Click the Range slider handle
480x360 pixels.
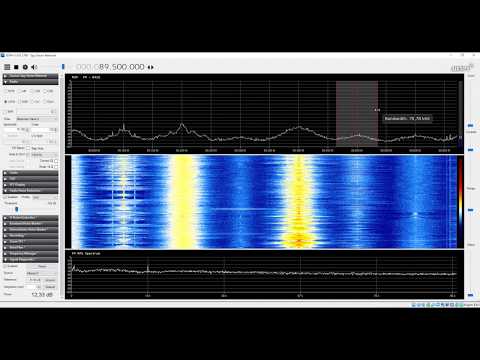(x=471, y=210)
